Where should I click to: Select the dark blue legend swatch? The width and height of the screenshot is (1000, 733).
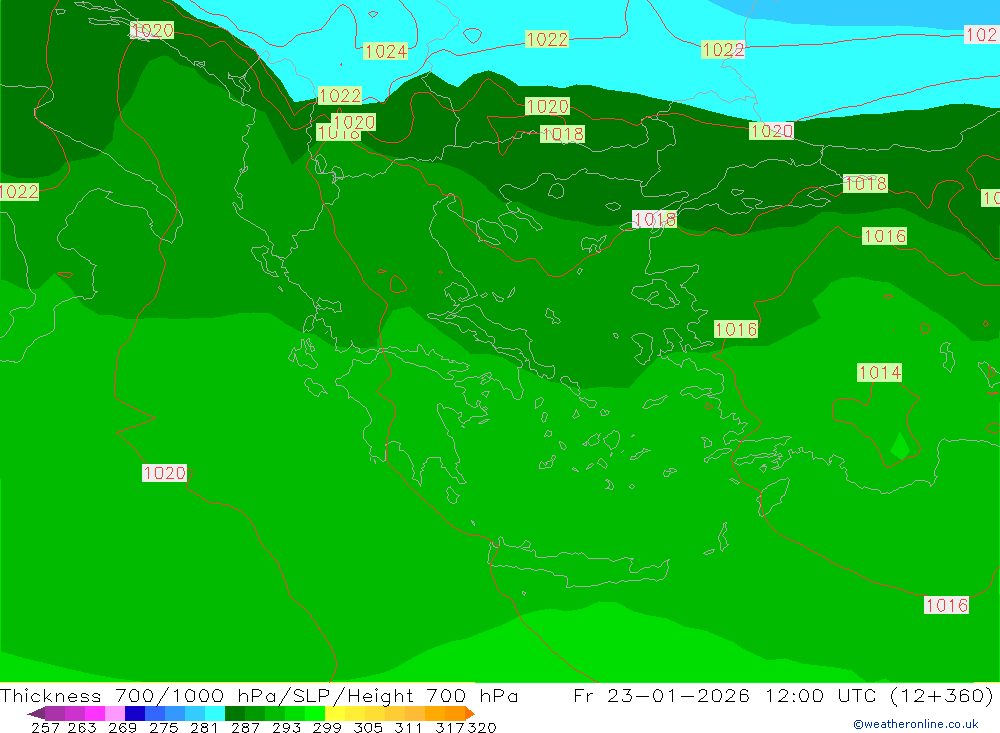pyautogui.click(x=135, y=713)
